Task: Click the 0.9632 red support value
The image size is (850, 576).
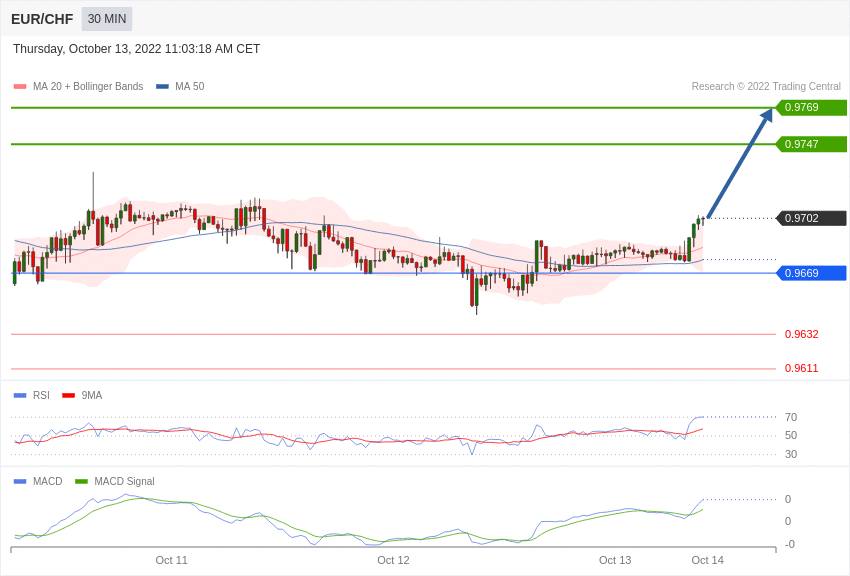Action: tap(802, 334)
